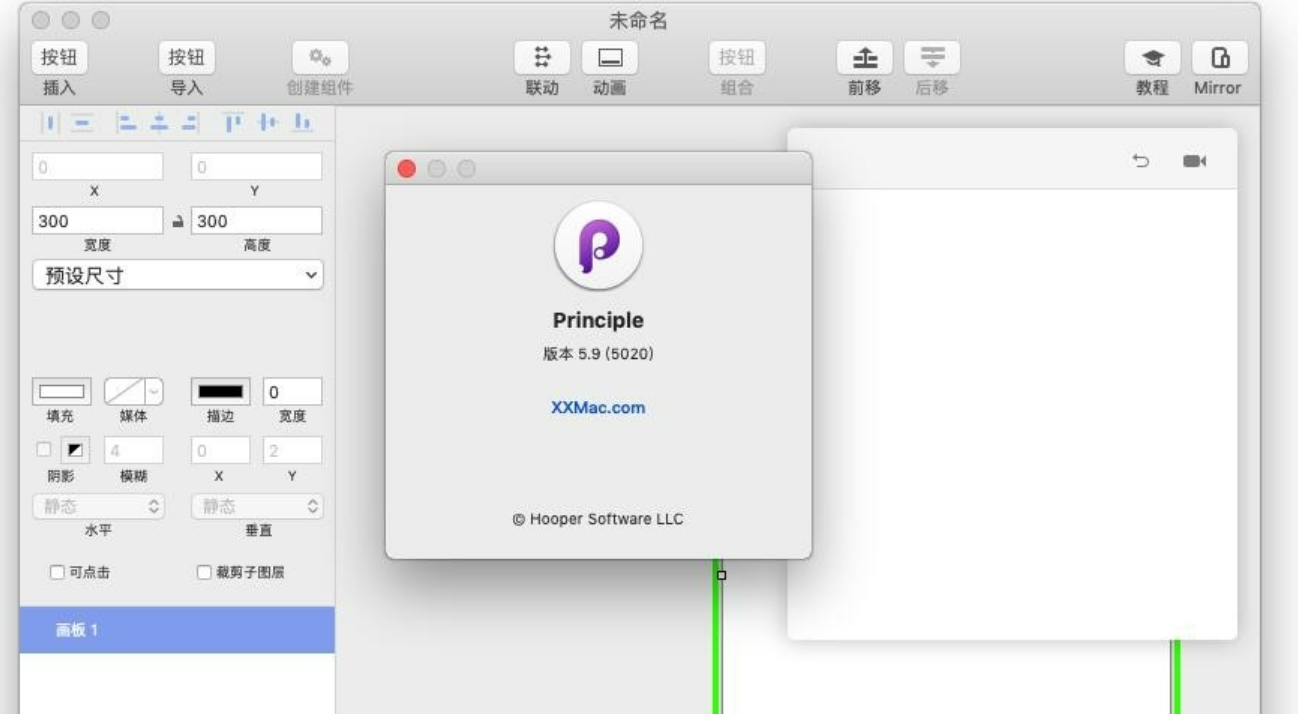1298x714 pixels.
Task: Click the Mirror toolbar icon
Action: (1220, 58)
